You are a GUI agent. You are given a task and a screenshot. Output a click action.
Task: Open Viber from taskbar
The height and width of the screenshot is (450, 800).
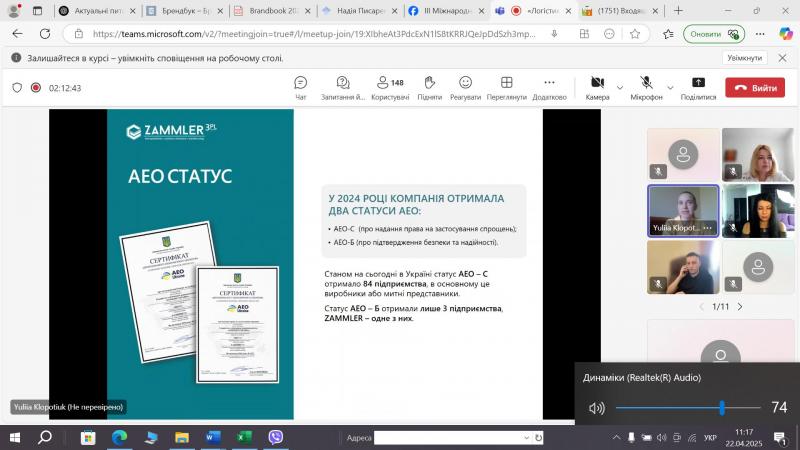click(276, 437)
